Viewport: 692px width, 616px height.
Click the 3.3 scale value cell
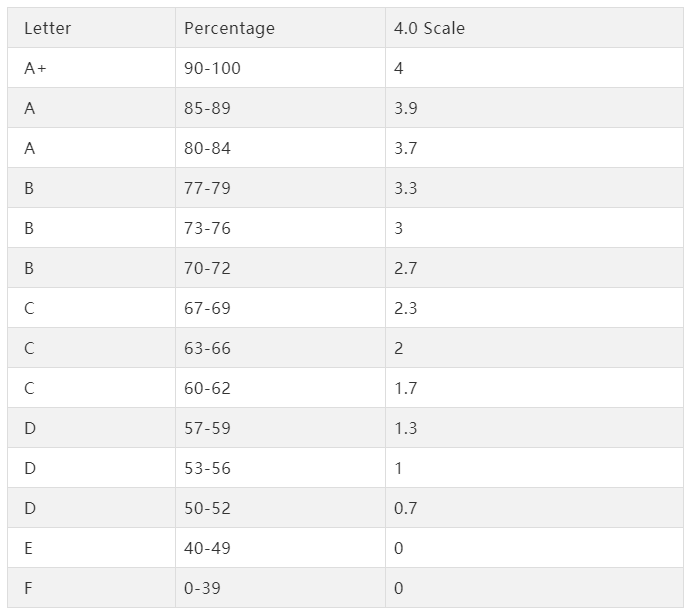[x=406, y=188]
